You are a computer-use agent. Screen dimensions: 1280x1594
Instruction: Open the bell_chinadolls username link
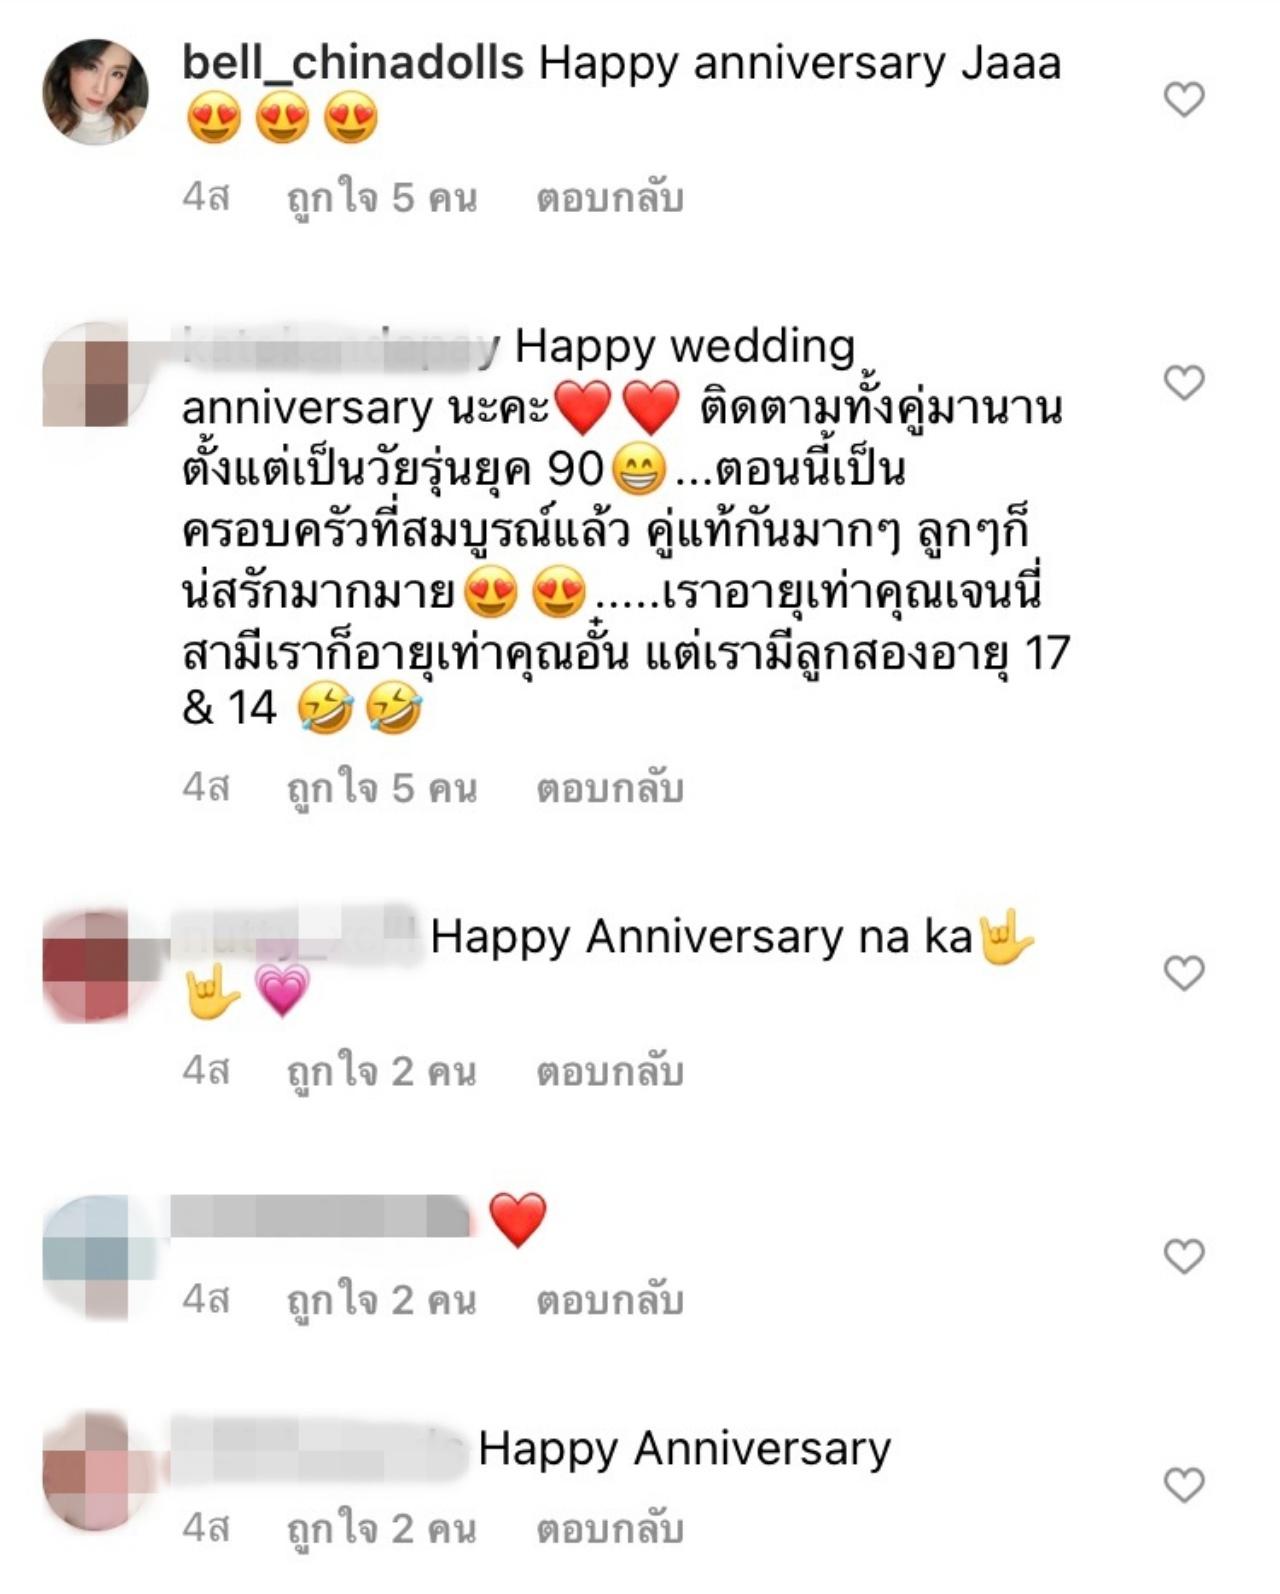(353, 63)
